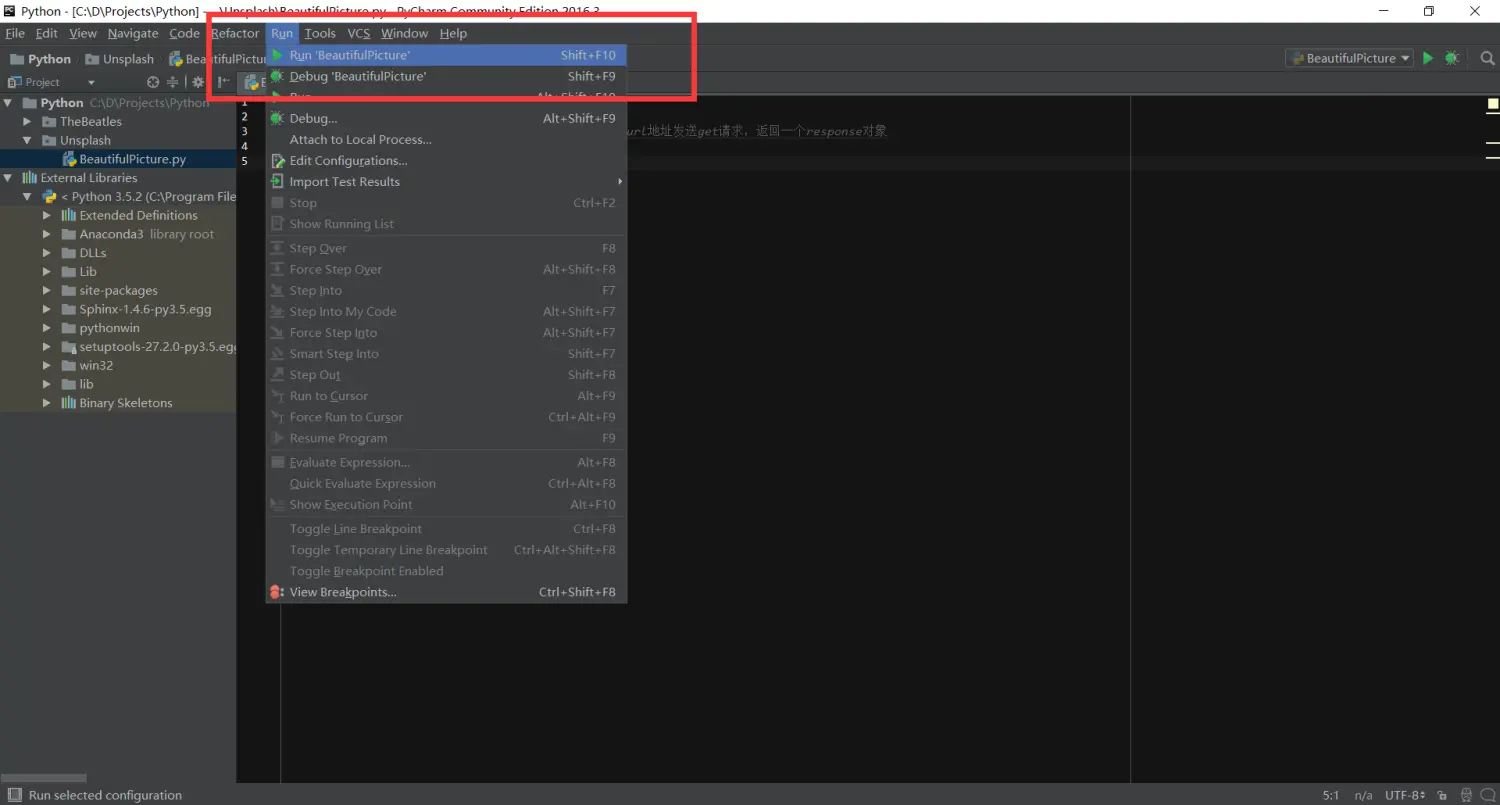Click the Scroll from Source crosshair icon
The image size is (1500, 805).
[x=153, y=82]
